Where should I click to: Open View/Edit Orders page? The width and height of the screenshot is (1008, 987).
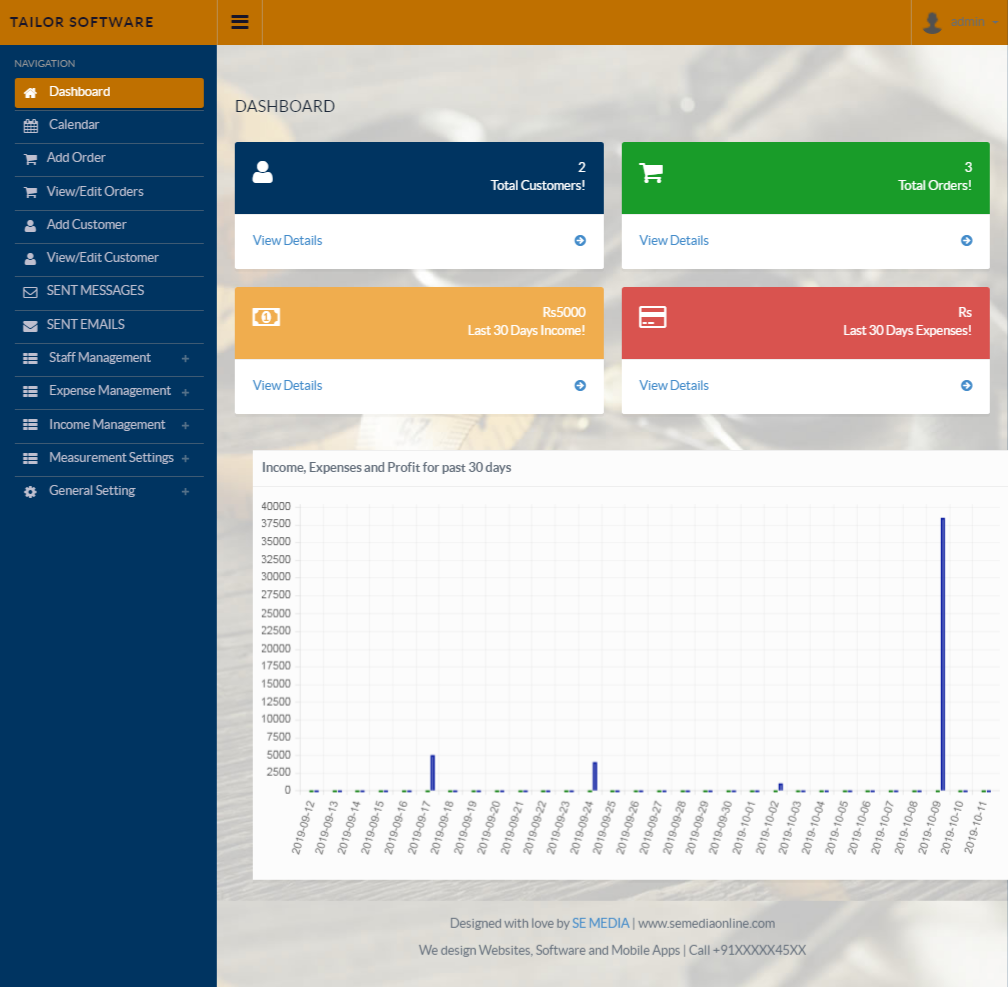click(x=109, y=192)
